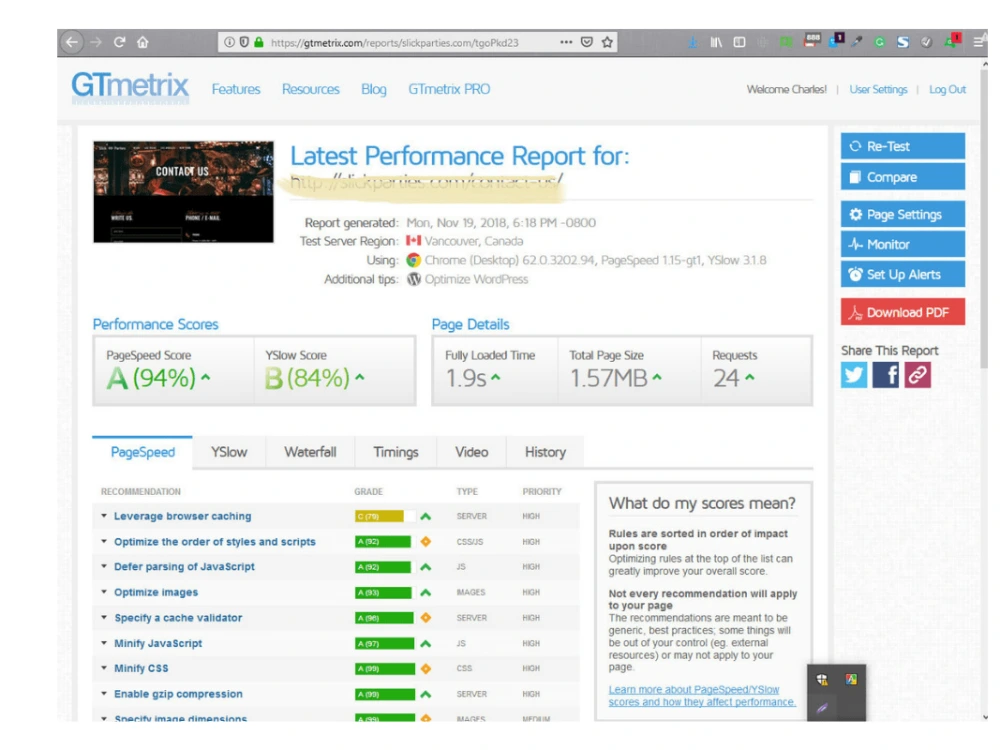Click the green arrow beside Leverage browser caching grade
Image resolution: width=1000 pixels, height=750 pixels.
point(426,517)
